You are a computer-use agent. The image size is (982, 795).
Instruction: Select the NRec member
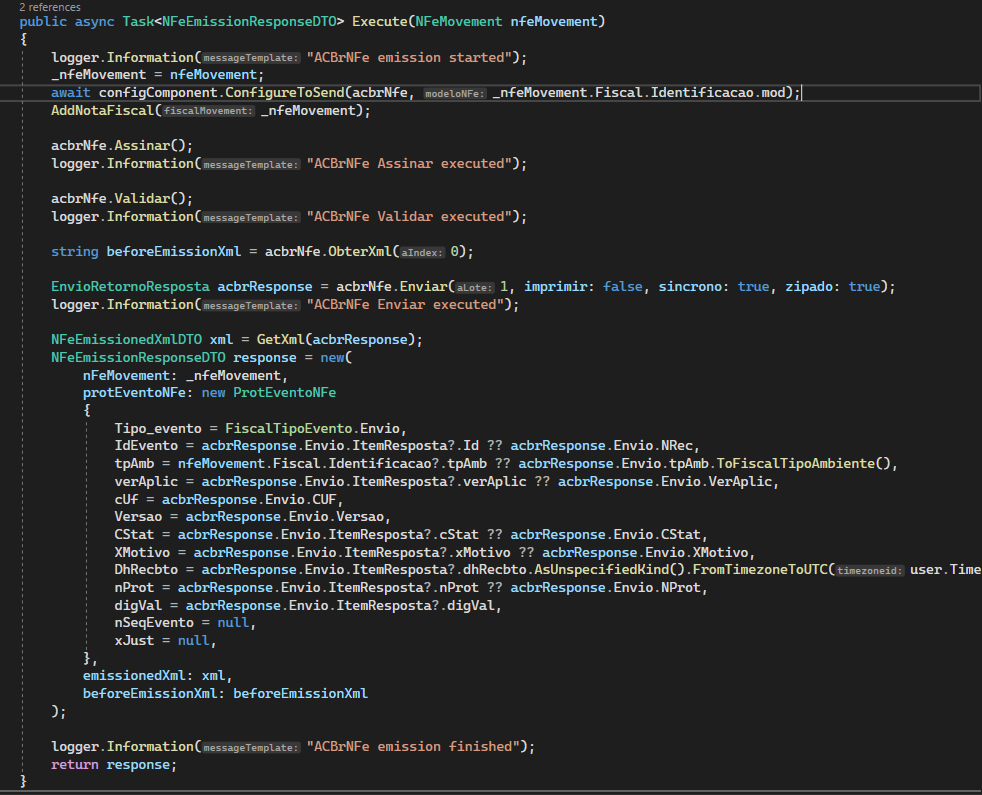[676, 446]
